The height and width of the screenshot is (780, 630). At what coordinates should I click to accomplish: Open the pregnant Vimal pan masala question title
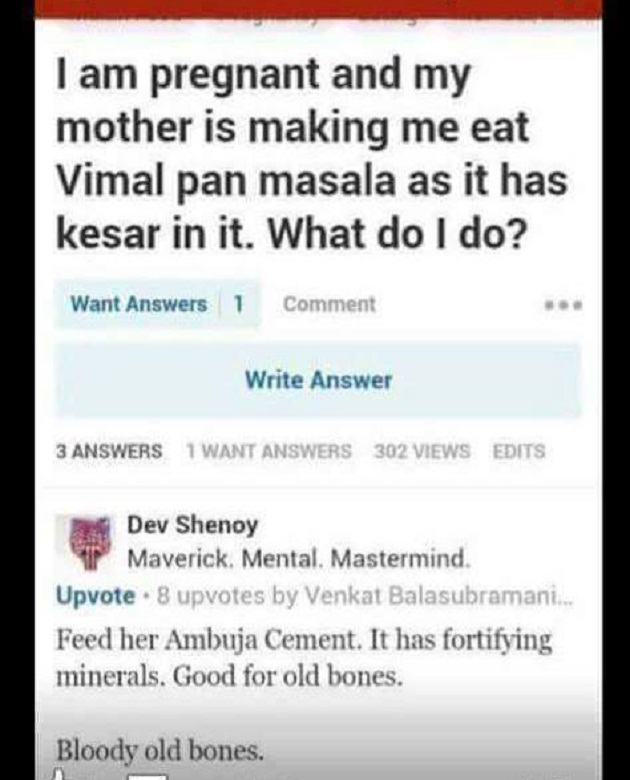(x=311, y=154)
